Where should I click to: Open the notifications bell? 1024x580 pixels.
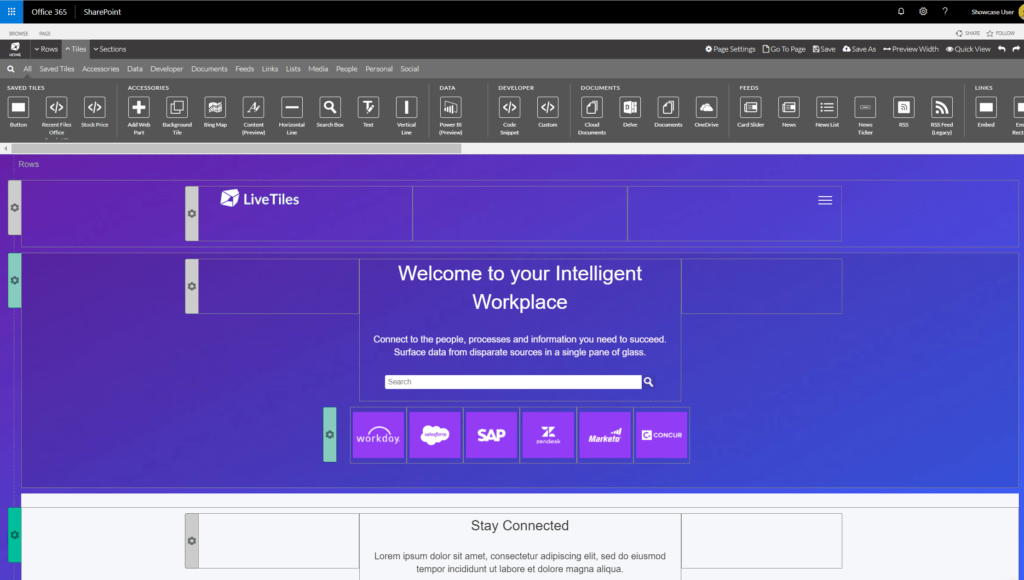click(901, 11)
